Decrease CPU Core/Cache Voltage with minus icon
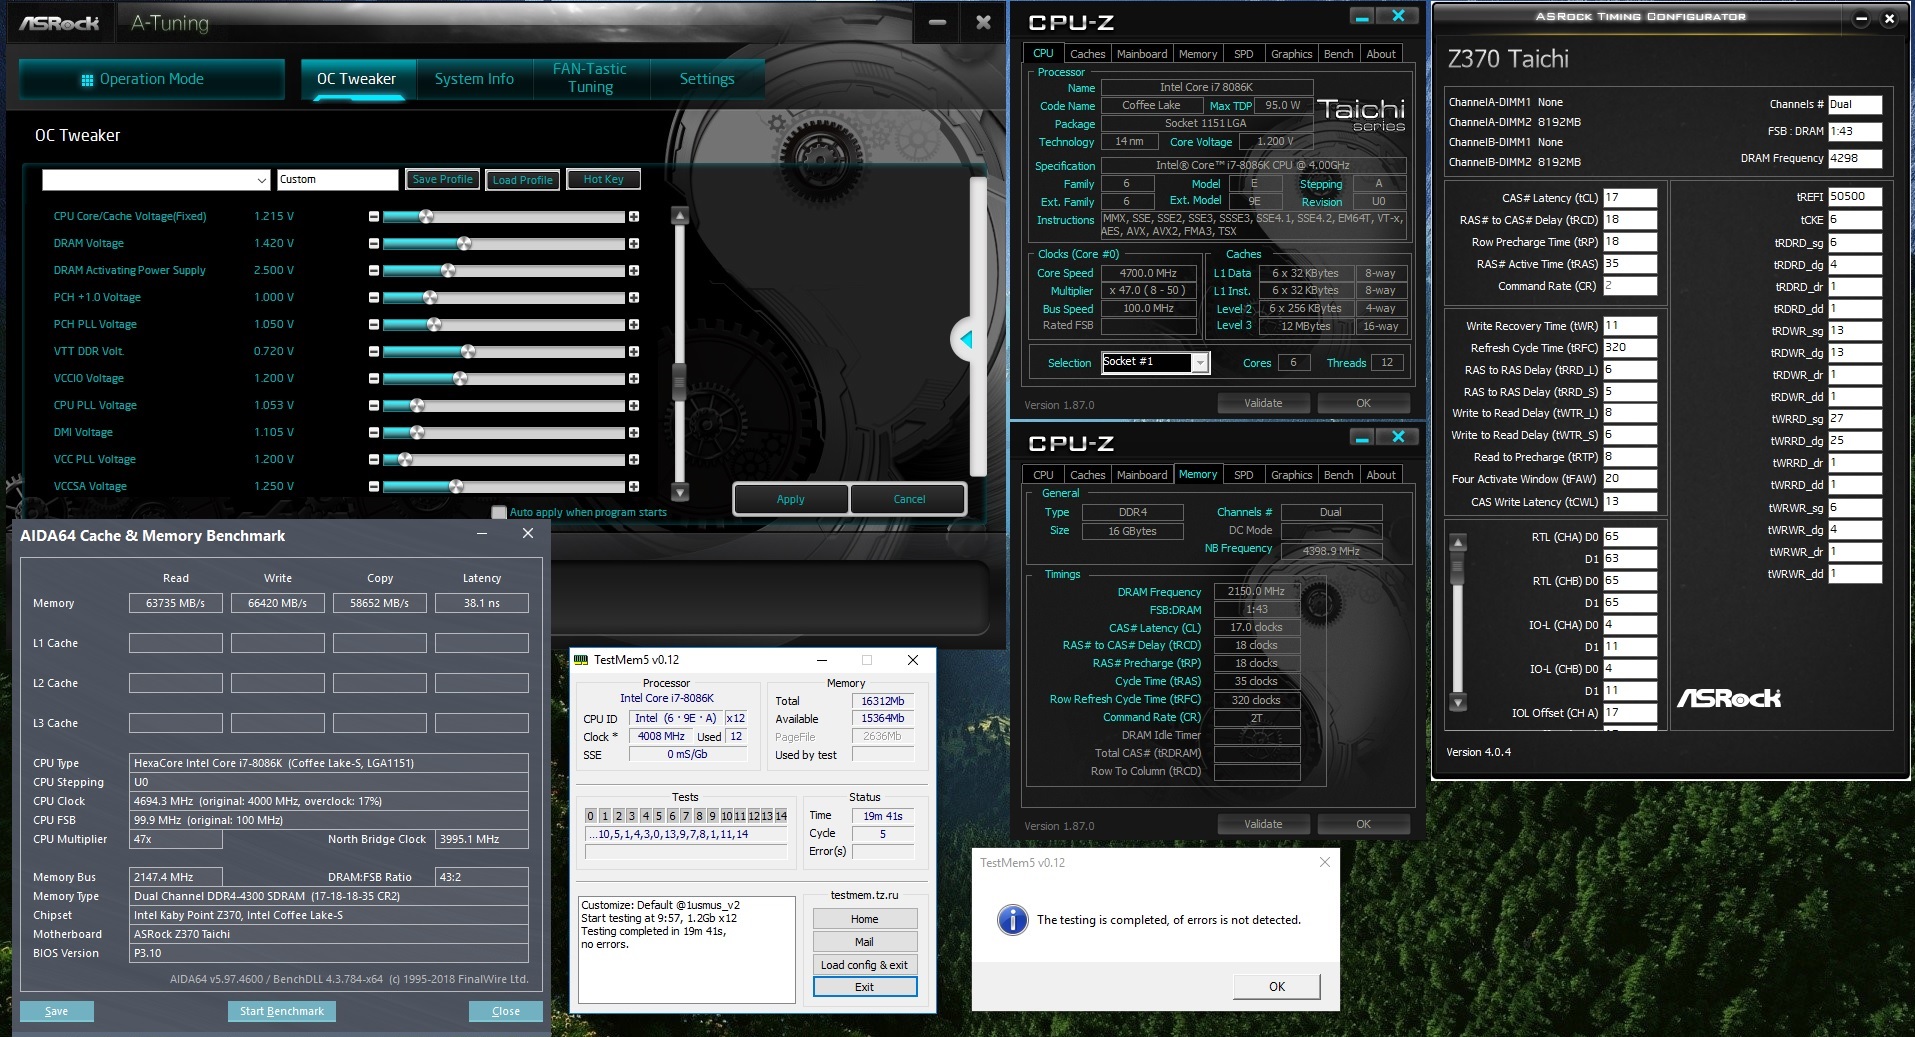 tap(374, 217)
